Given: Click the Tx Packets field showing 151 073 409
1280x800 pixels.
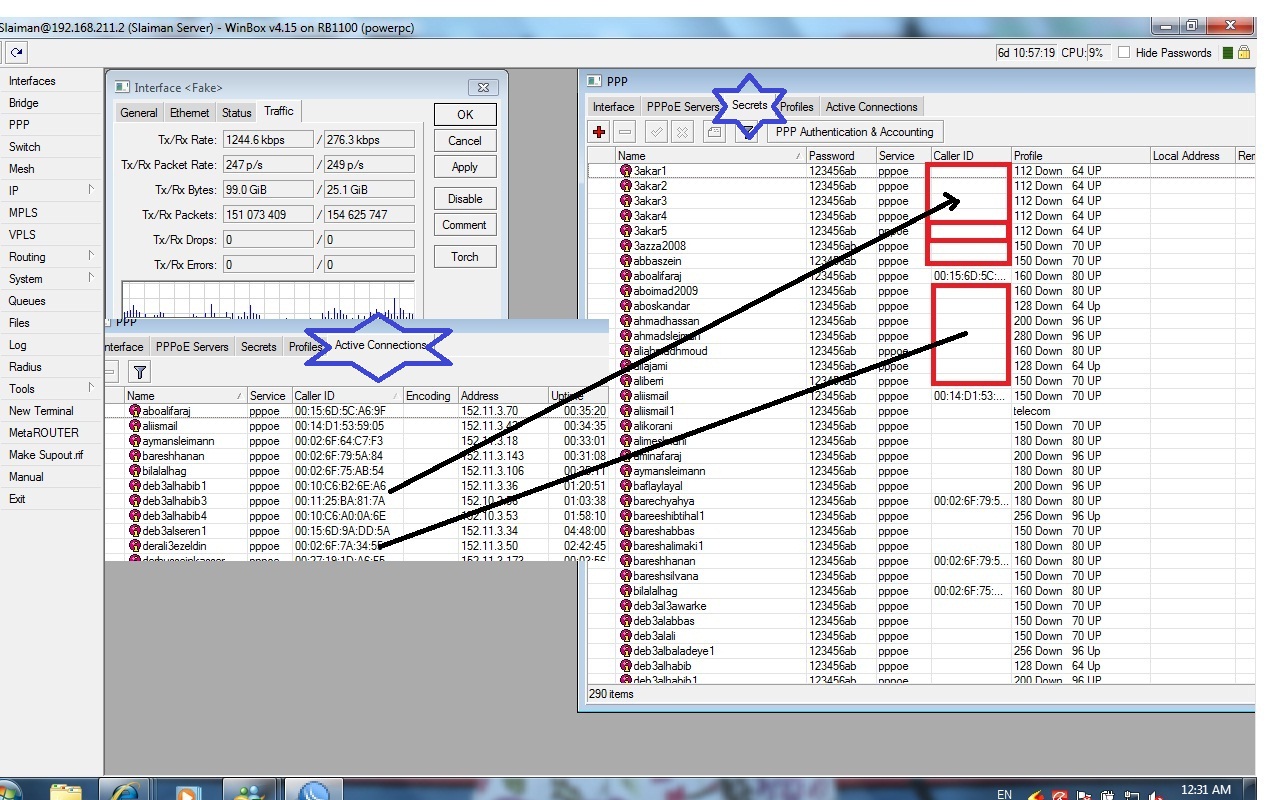Looking at the screenshot, I should click(x=268, y=215).
